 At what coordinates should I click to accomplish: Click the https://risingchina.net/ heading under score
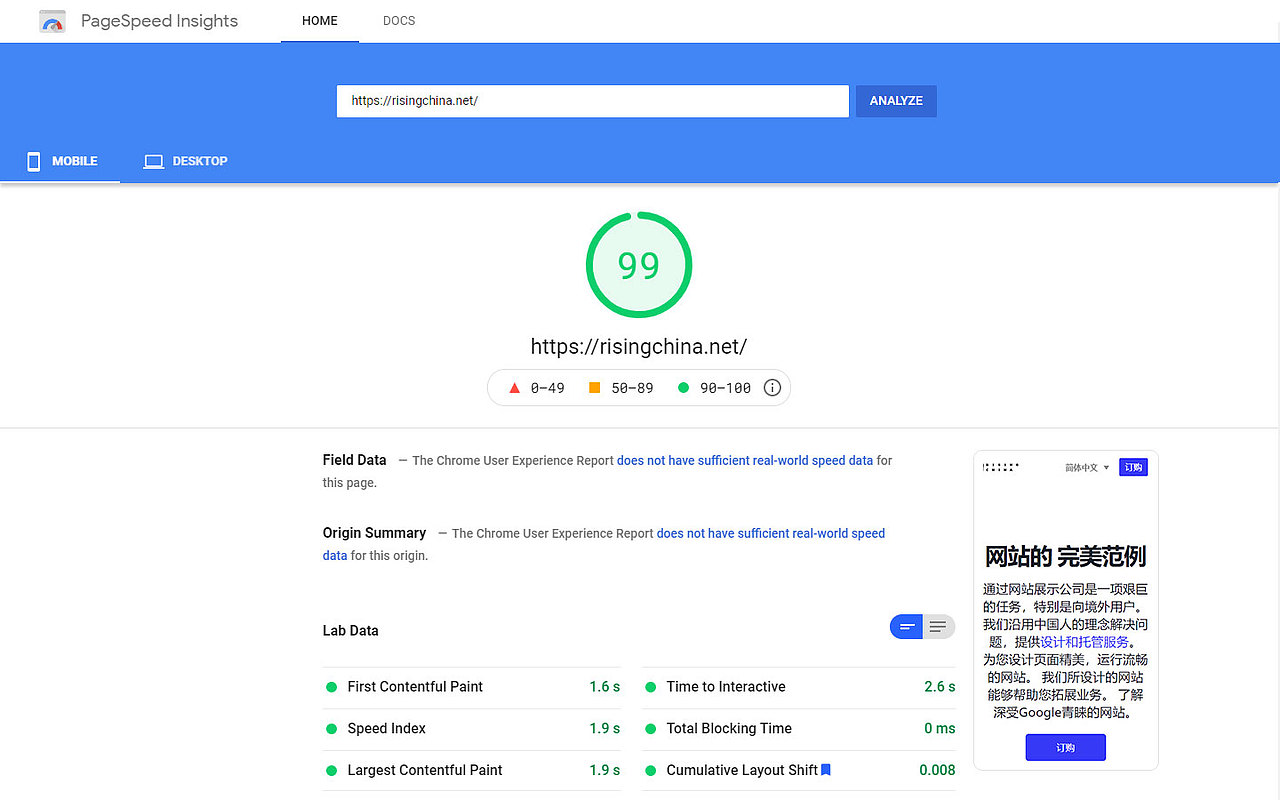pos(639,347)
